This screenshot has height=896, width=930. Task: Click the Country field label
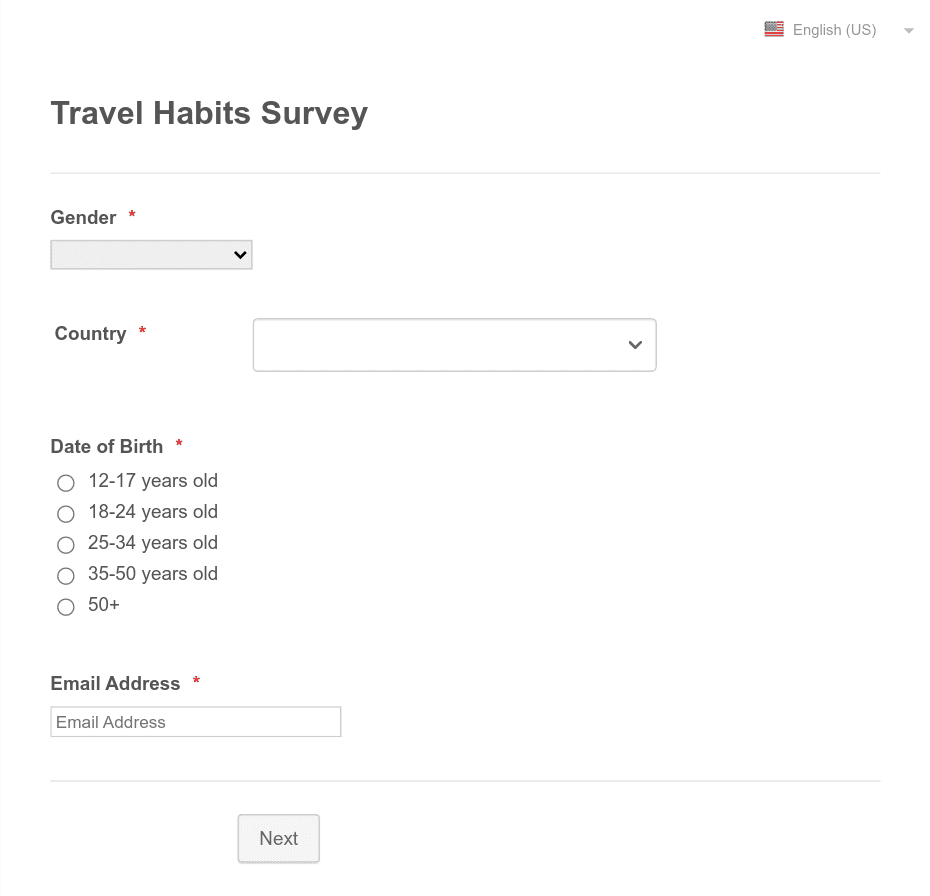point(90,334)
